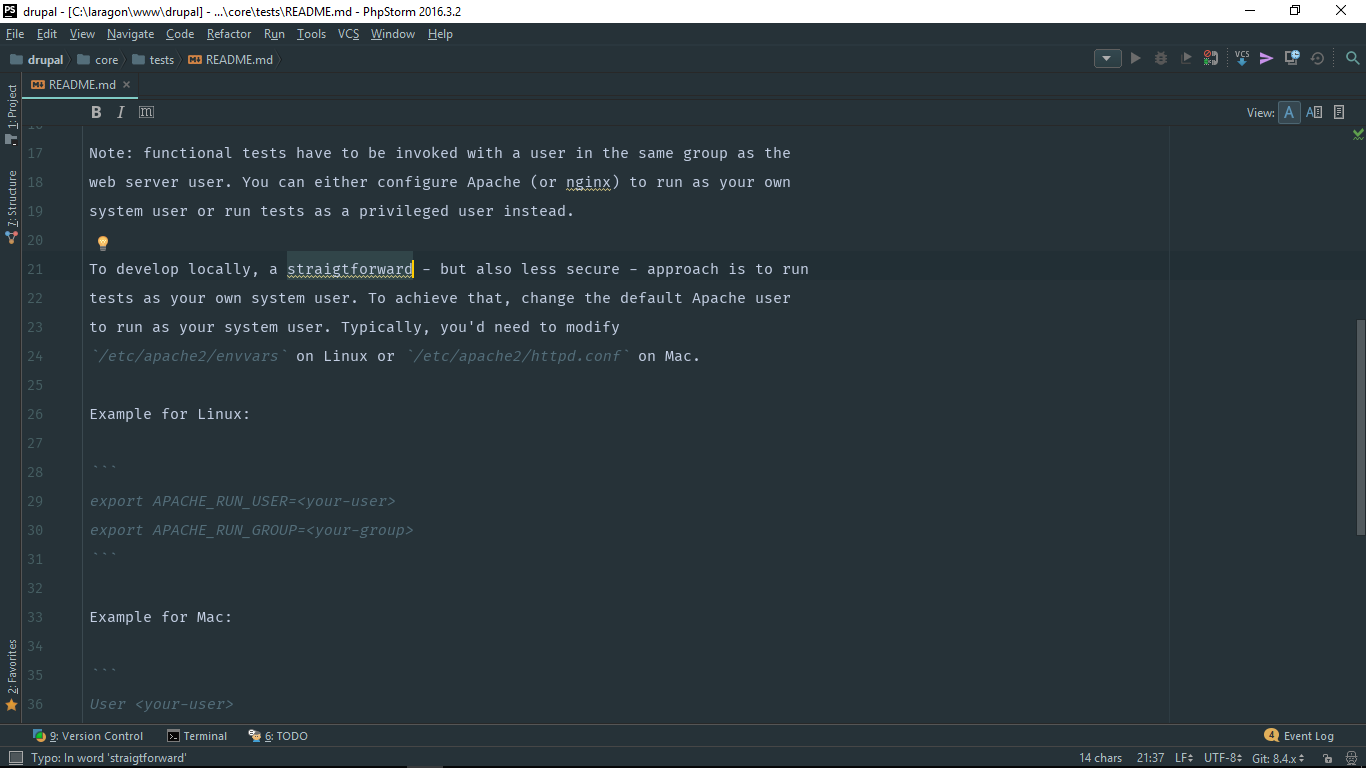
Task: Switch to preview-only view
Action: 1339,112
